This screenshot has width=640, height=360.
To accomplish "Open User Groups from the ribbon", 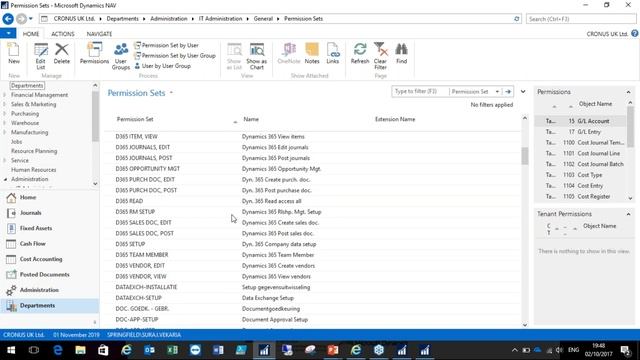I will 121,56.
